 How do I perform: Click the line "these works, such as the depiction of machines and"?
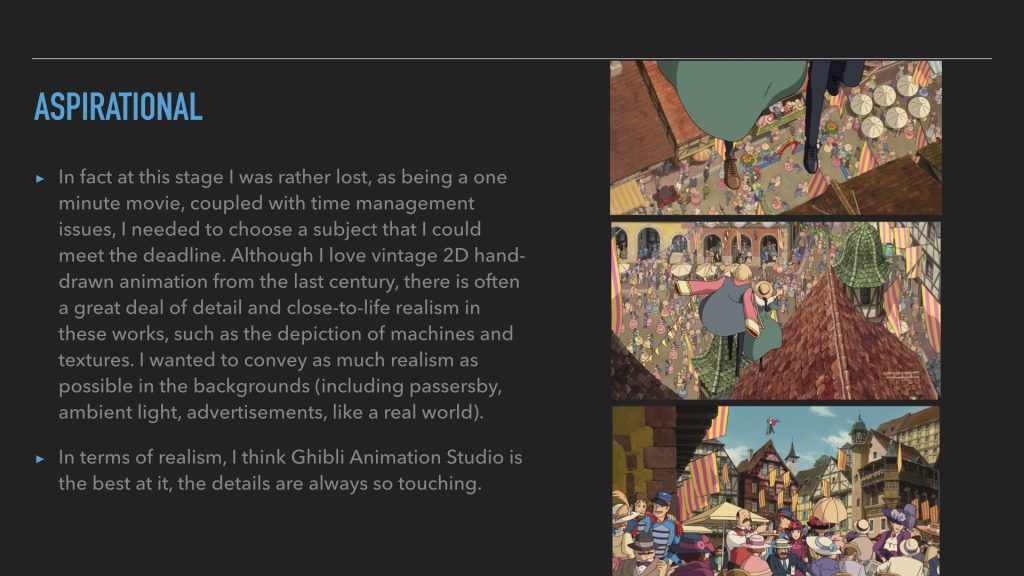click(x=285, y=334)
